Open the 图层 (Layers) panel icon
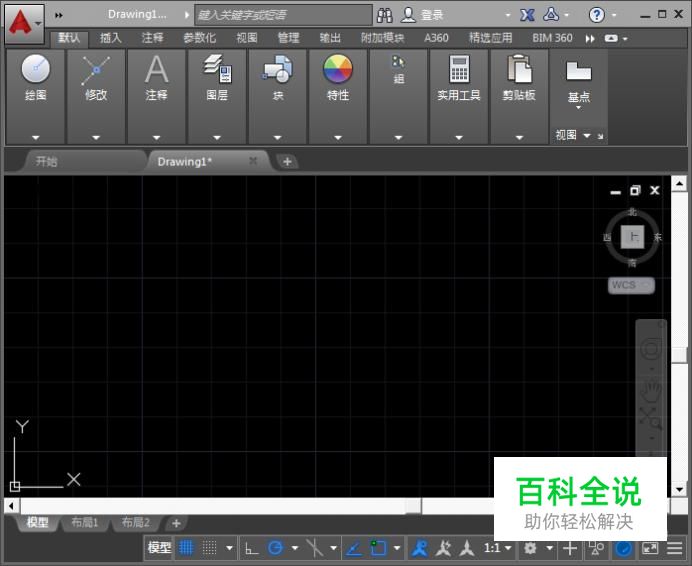Screen dimensions: 692x566 (x=217, y=70)
